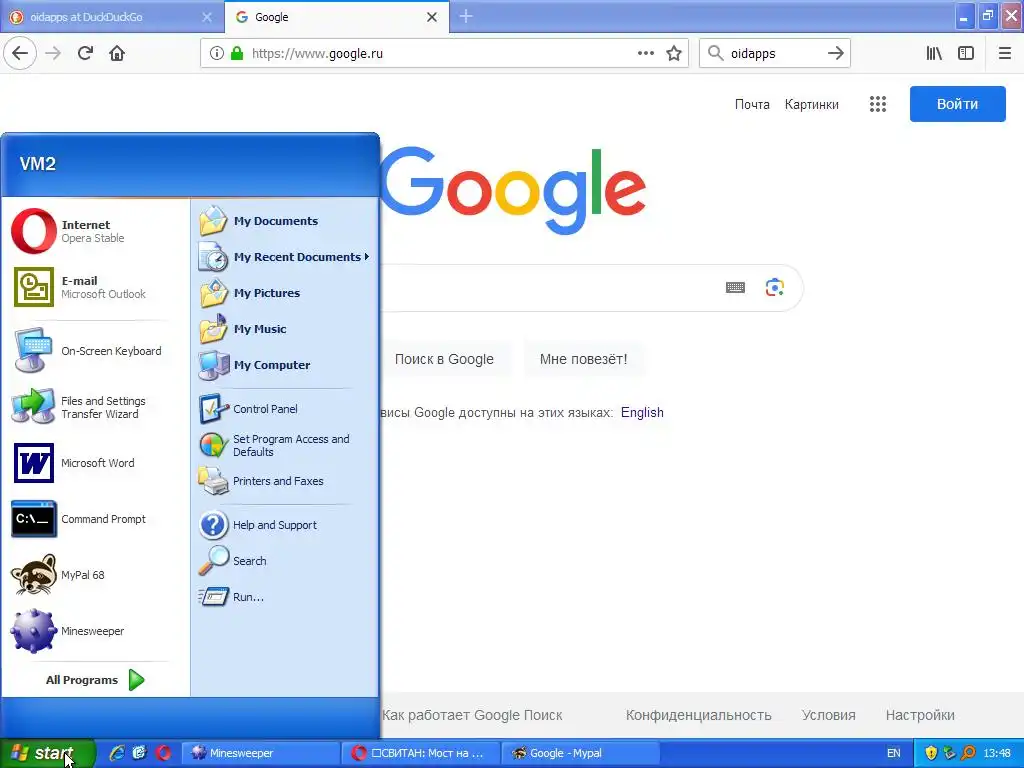This screenshot has height=768, width=1024.
Task: Open page actions three-dot menu
Action: (x=646, y=53)
